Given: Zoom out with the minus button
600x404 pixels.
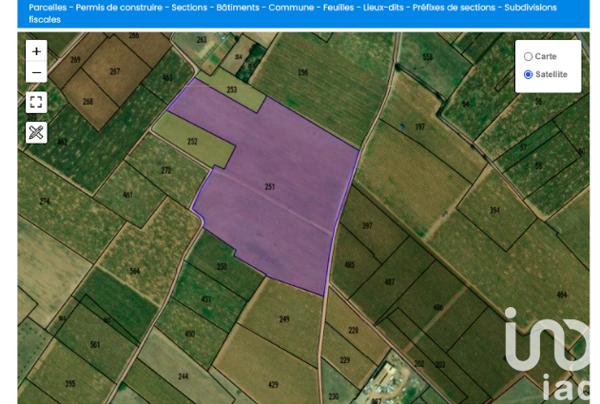Looking at the screenshot, I should pyautogui.click(x=37, y=72).
